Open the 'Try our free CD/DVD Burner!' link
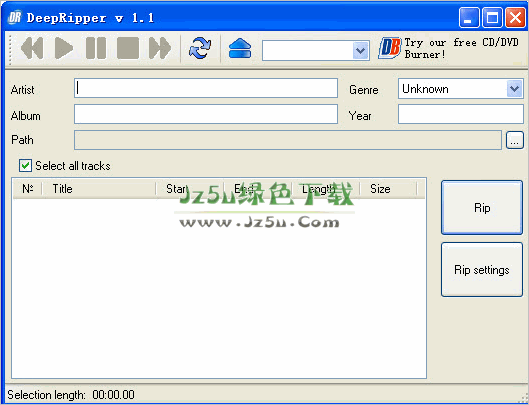 tap(461, 48)
